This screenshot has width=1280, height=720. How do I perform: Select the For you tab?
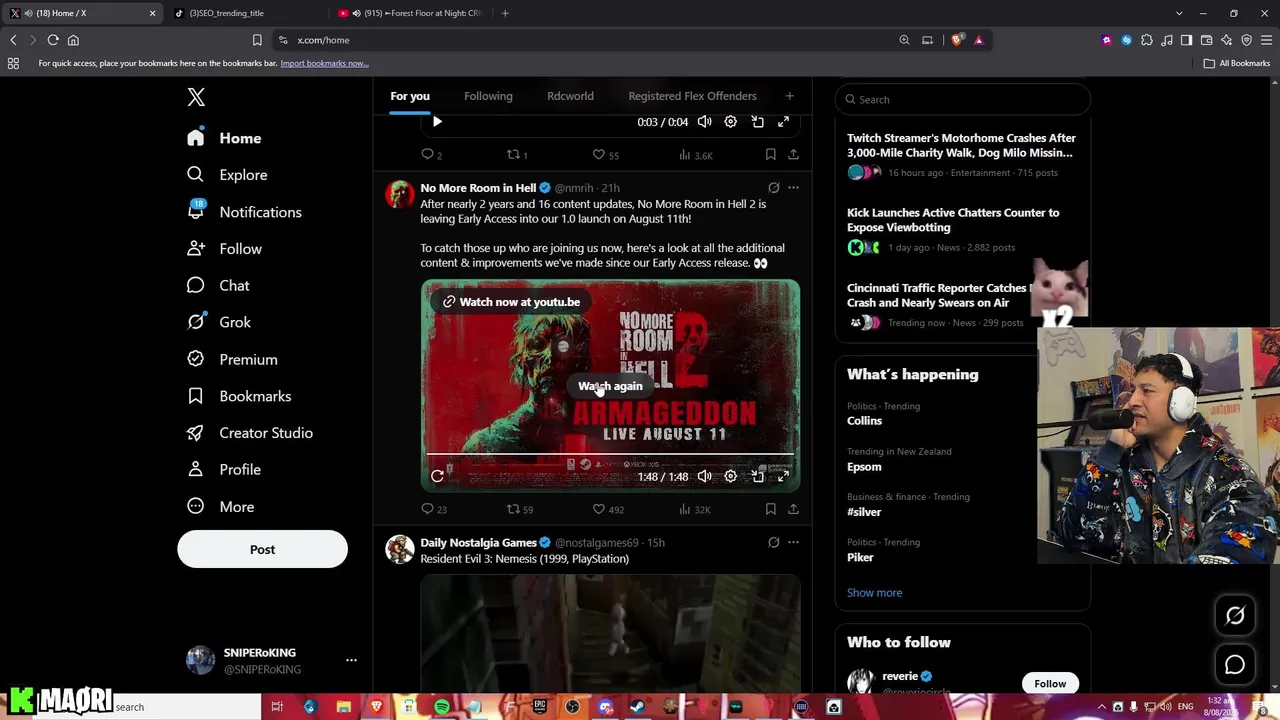click(x=410, y=96)
